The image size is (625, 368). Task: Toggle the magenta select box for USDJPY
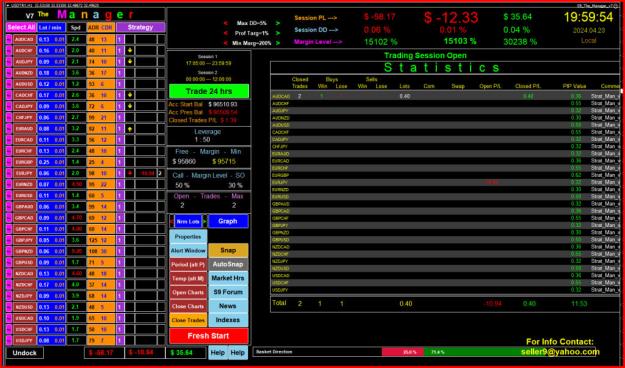9,340
